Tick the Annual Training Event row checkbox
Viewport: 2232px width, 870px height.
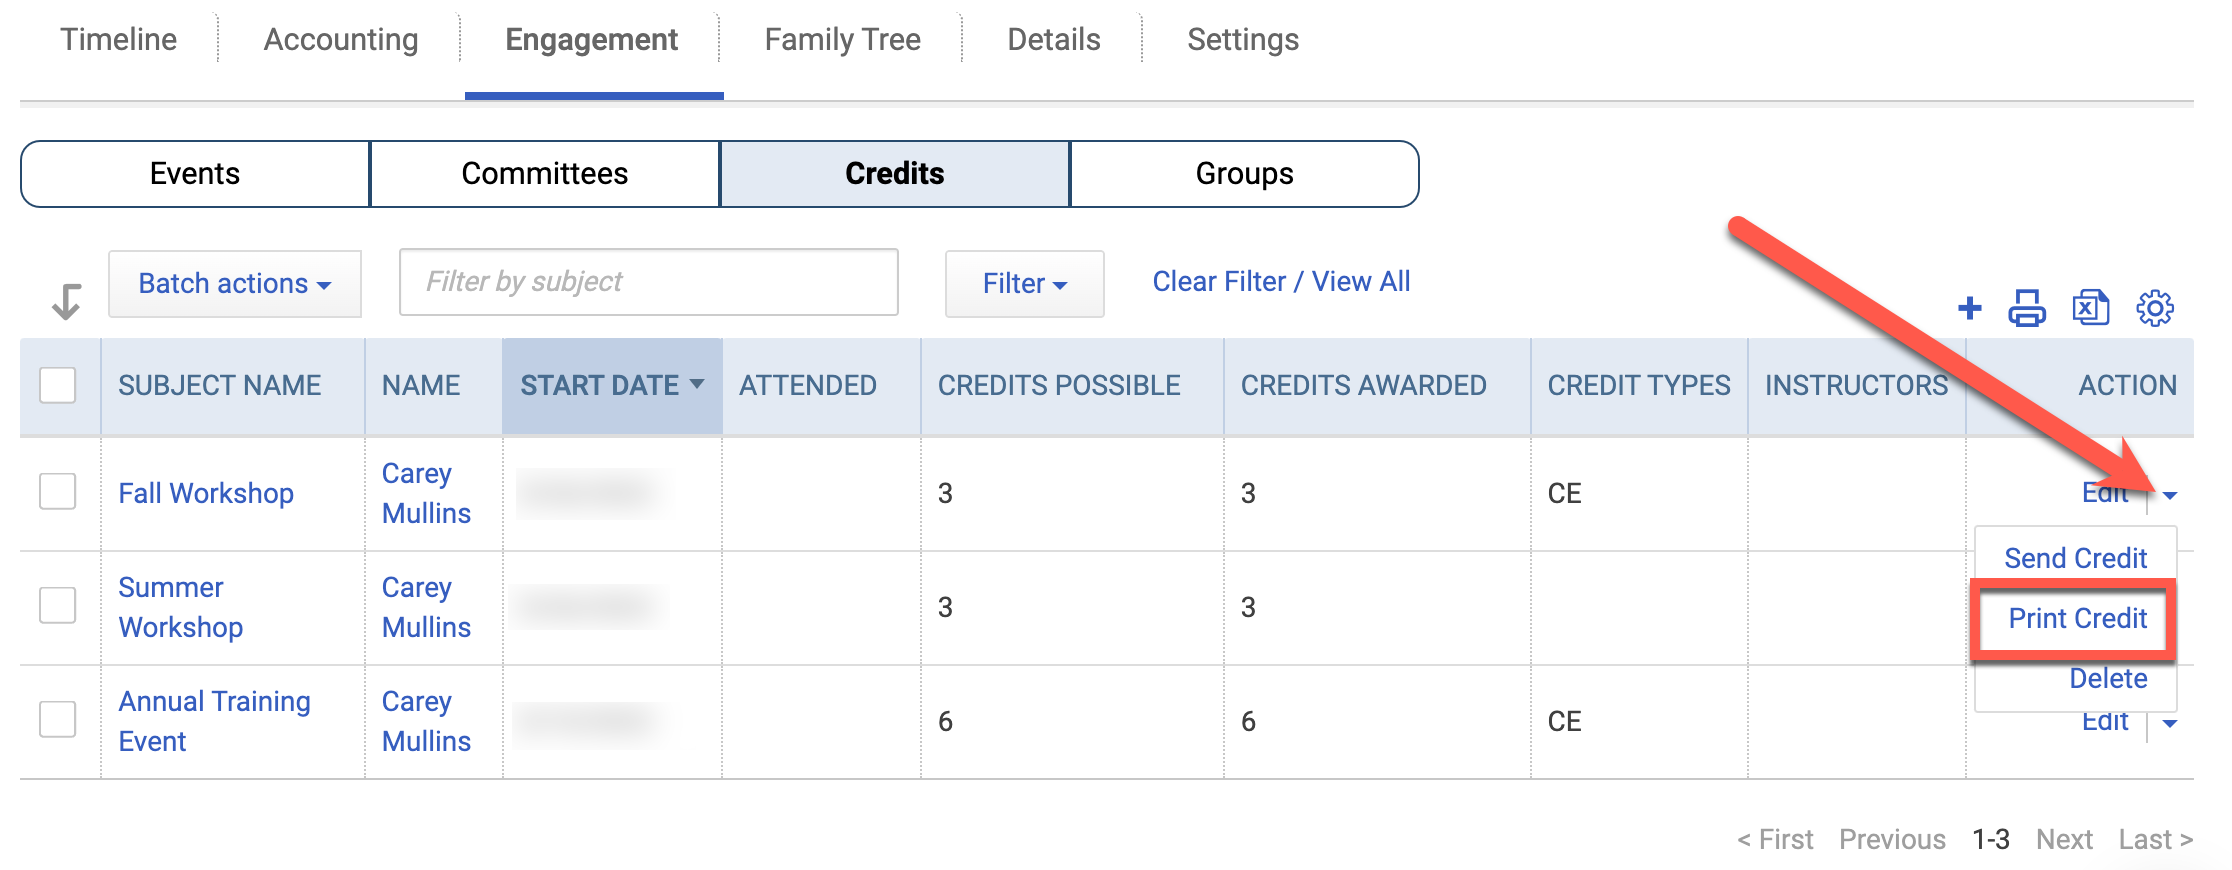click(x=58, y=719)
